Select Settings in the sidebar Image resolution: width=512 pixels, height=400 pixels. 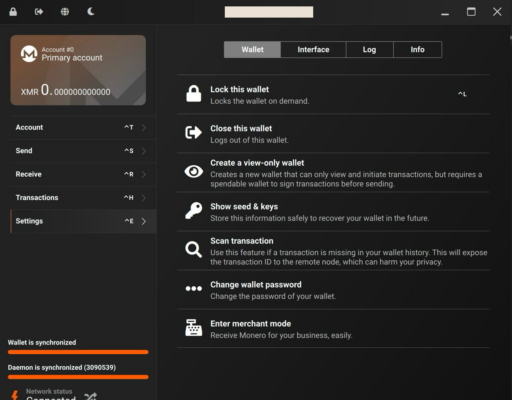tap(83, 221)
